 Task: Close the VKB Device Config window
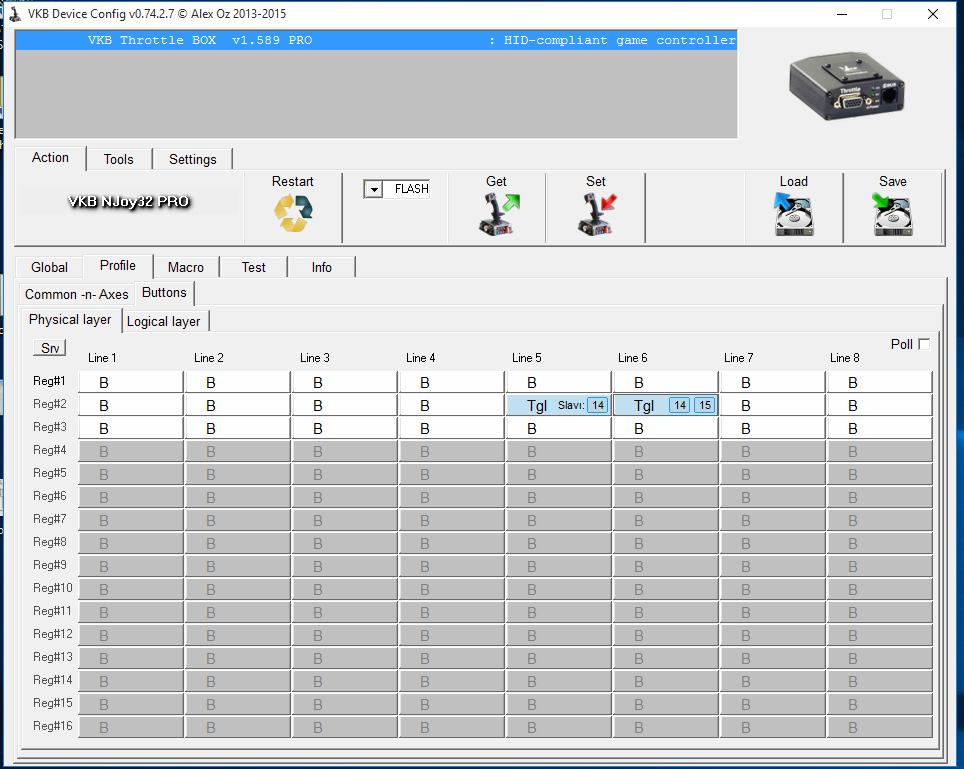point(933,14)
